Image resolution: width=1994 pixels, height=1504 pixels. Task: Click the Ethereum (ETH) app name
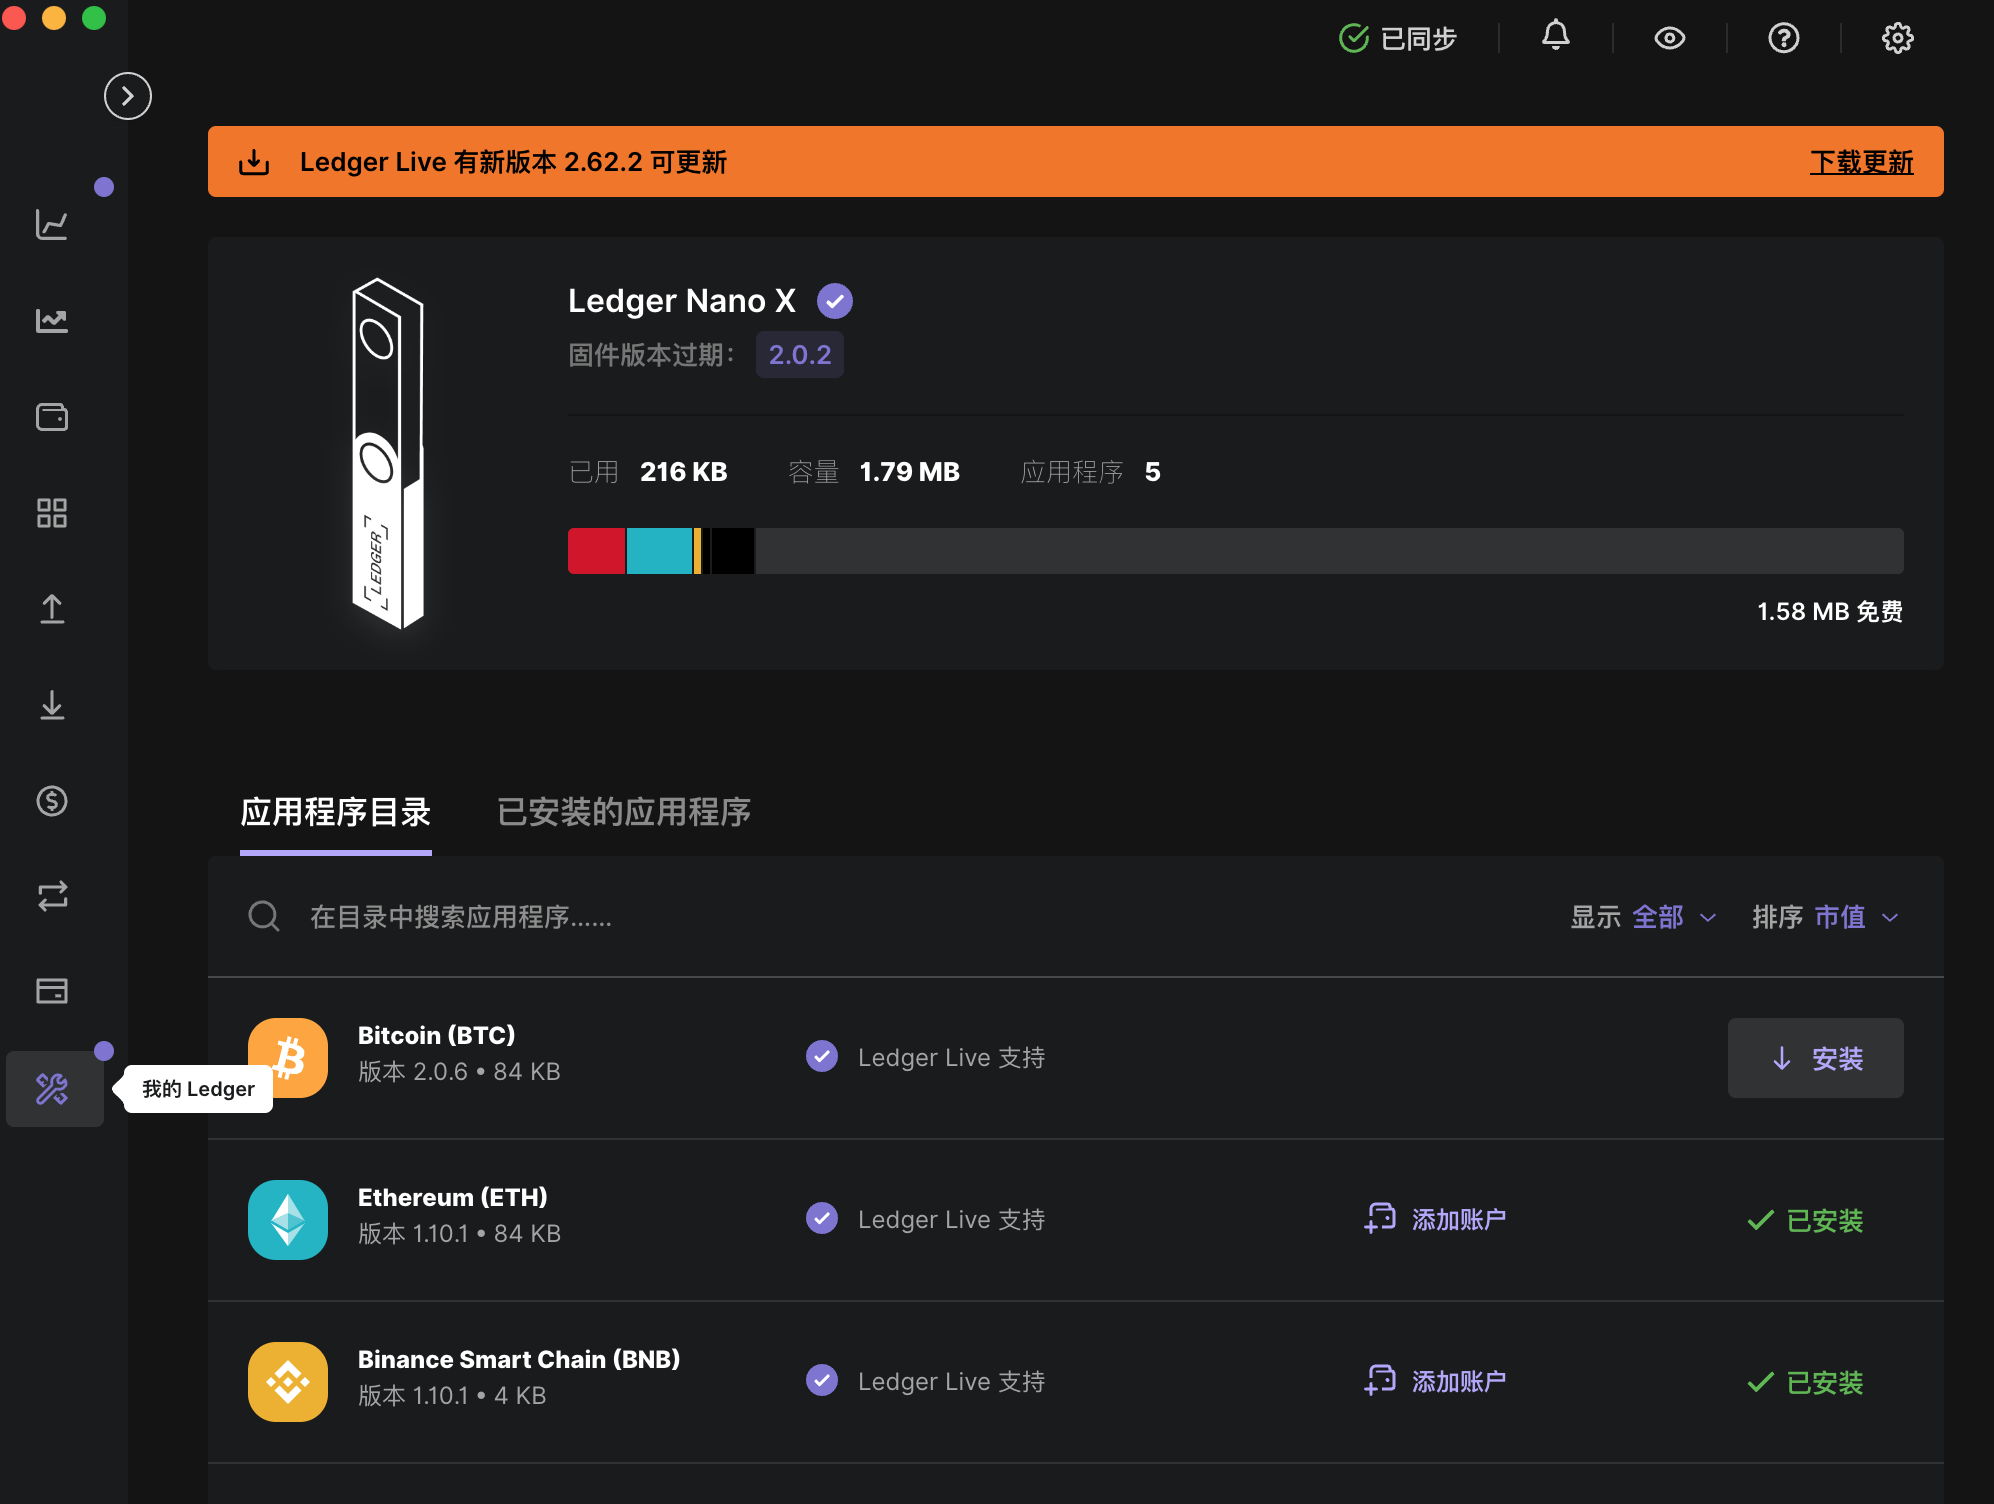(x=453, y=1197)
